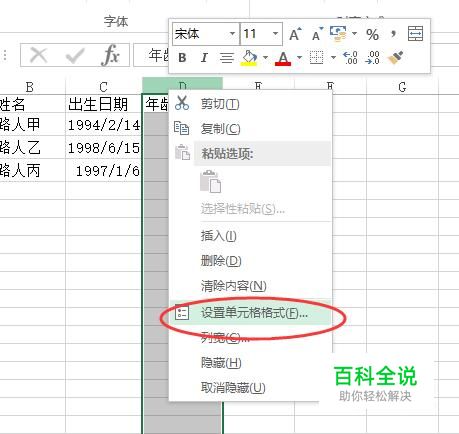Click Increase Decimal icon

tap(350, 57)
